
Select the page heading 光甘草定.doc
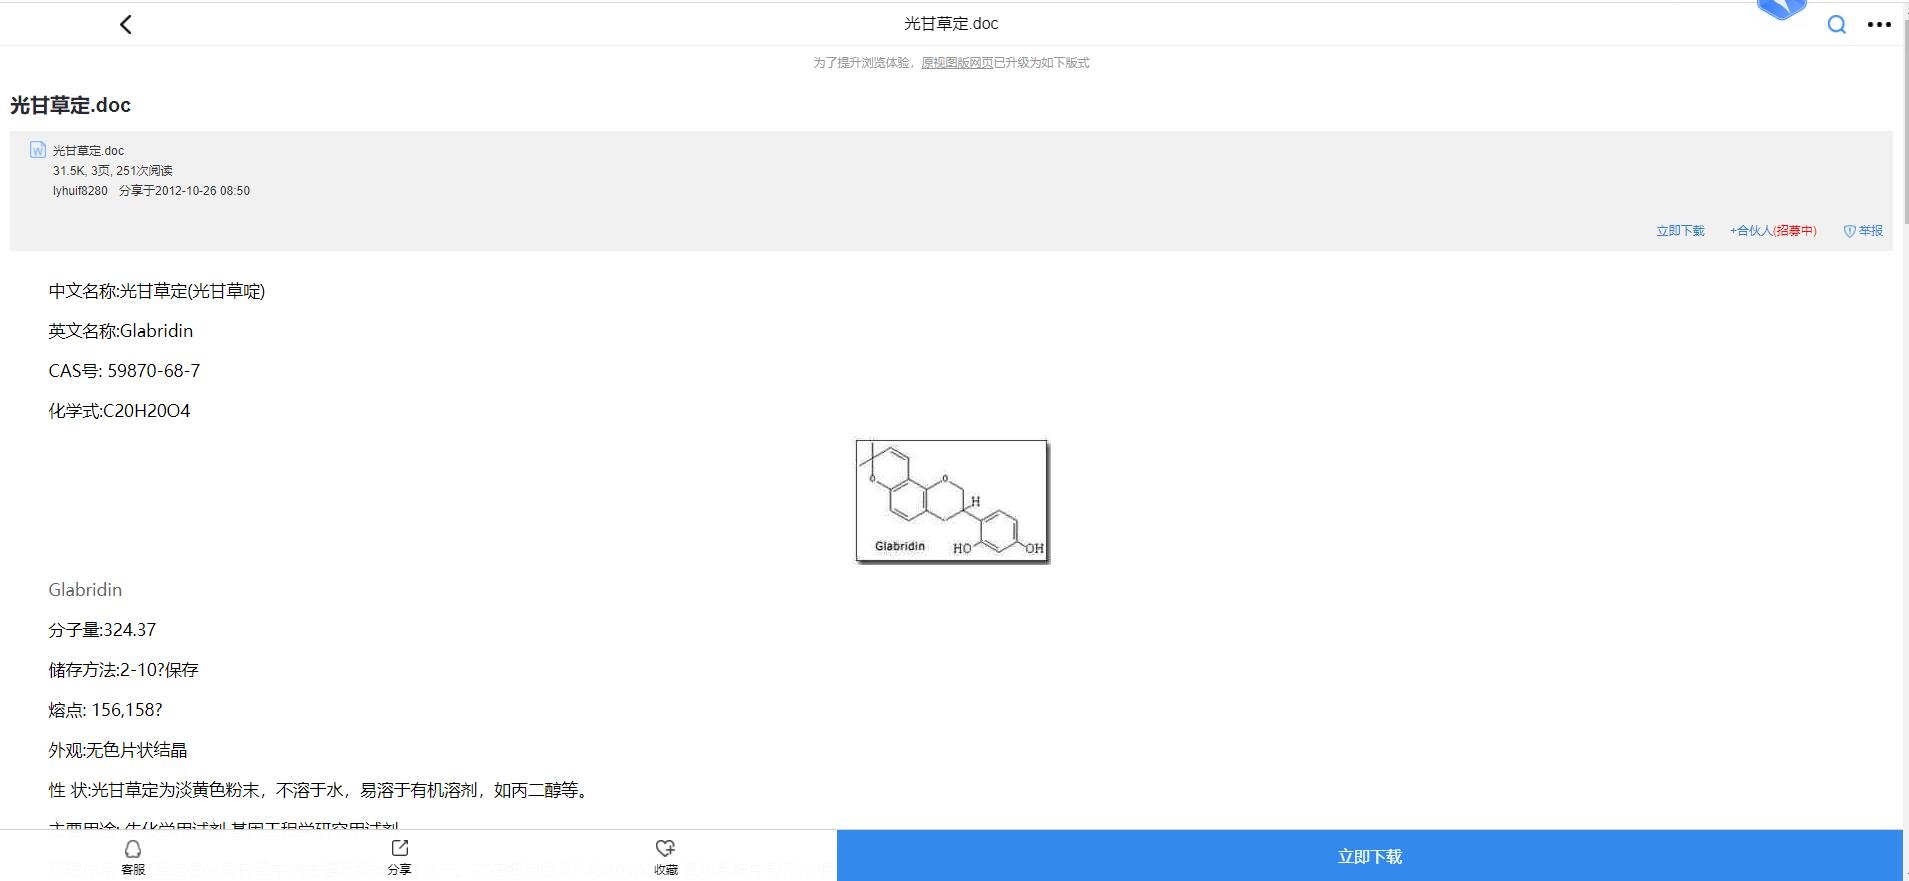click(x=70, y=105)
